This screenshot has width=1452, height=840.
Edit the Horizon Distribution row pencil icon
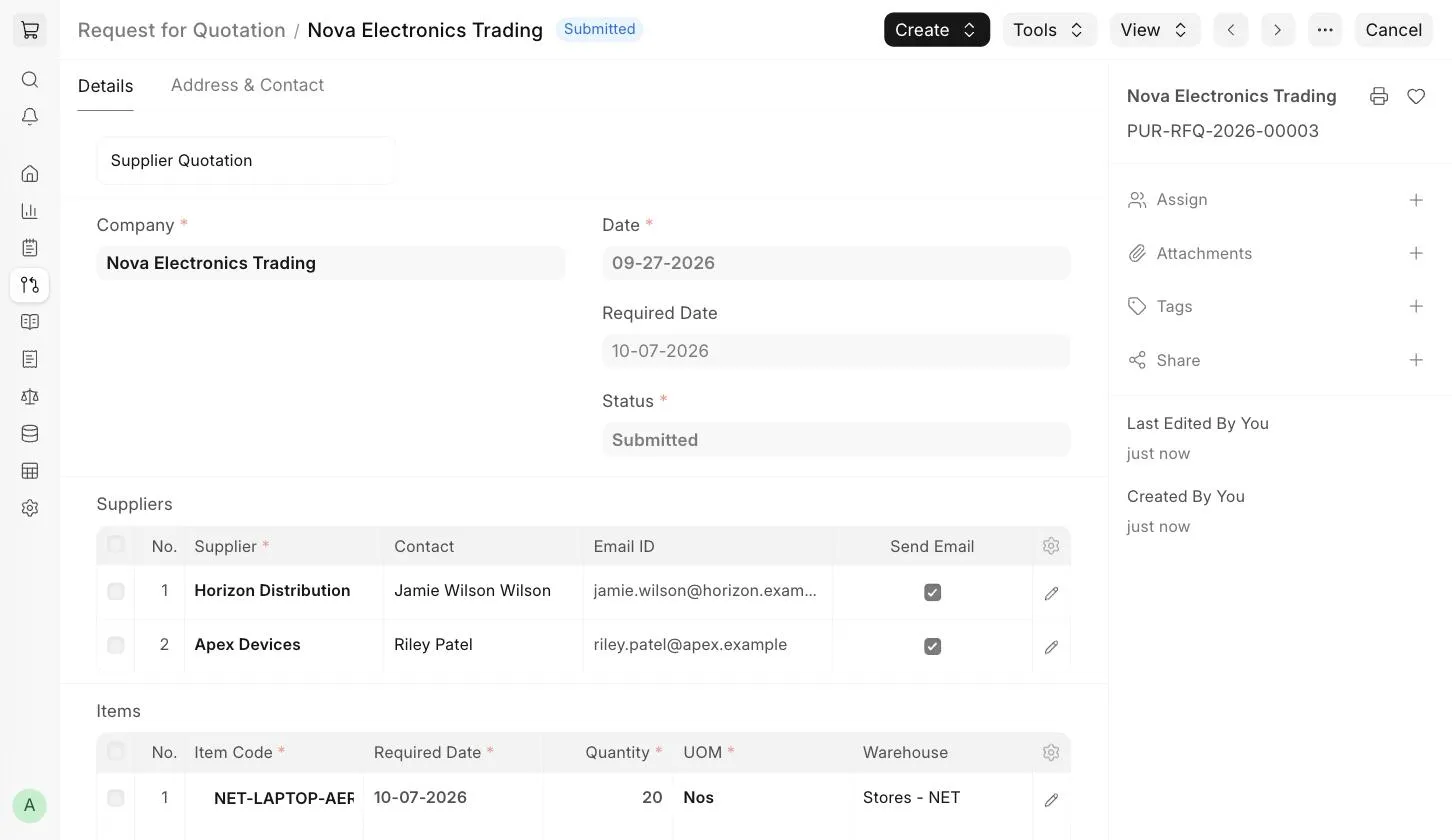(1051, 593)
